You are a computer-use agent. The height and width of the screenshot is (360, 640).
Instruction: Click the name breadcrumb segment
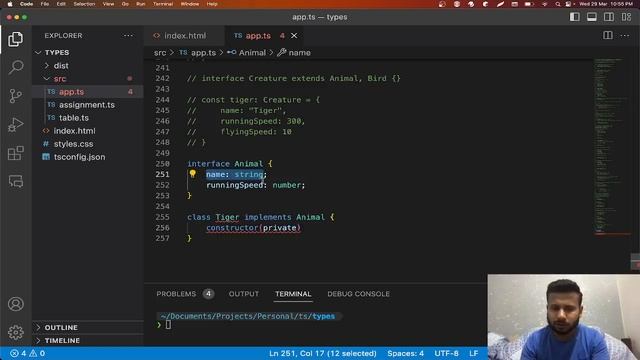(x=294, y=53)
